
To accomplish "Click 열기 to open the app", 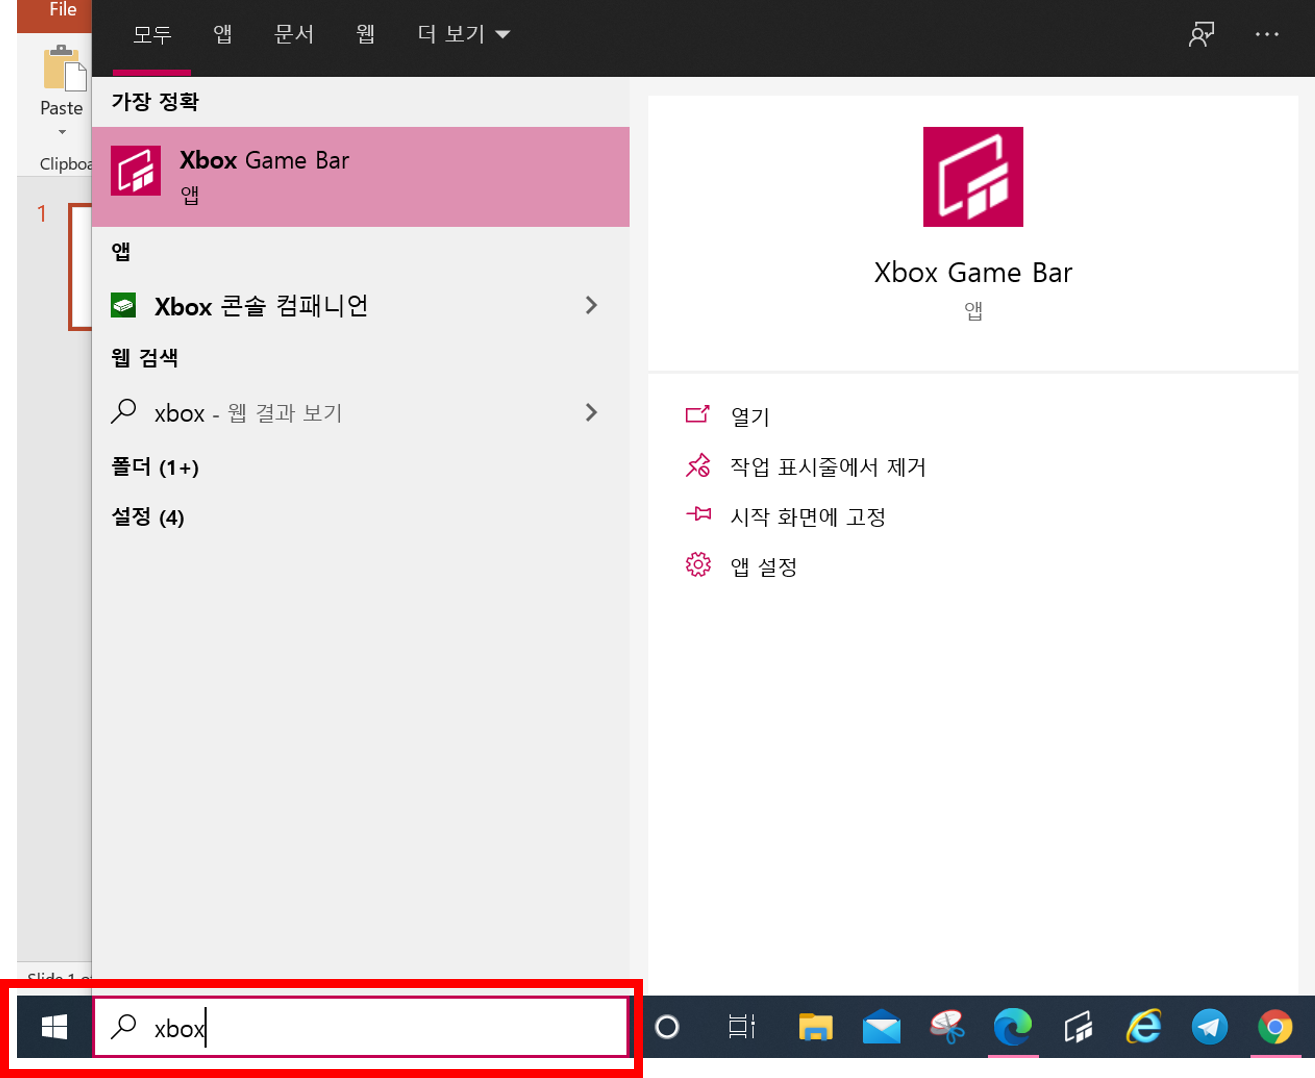I will [750, 416].
